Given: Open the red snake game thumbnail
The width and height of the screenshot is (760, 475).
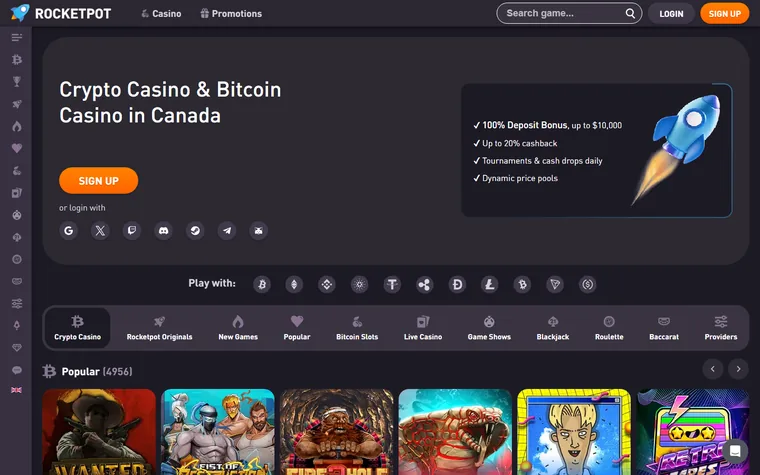Looking at the screenshot, I should pos(455,432).
